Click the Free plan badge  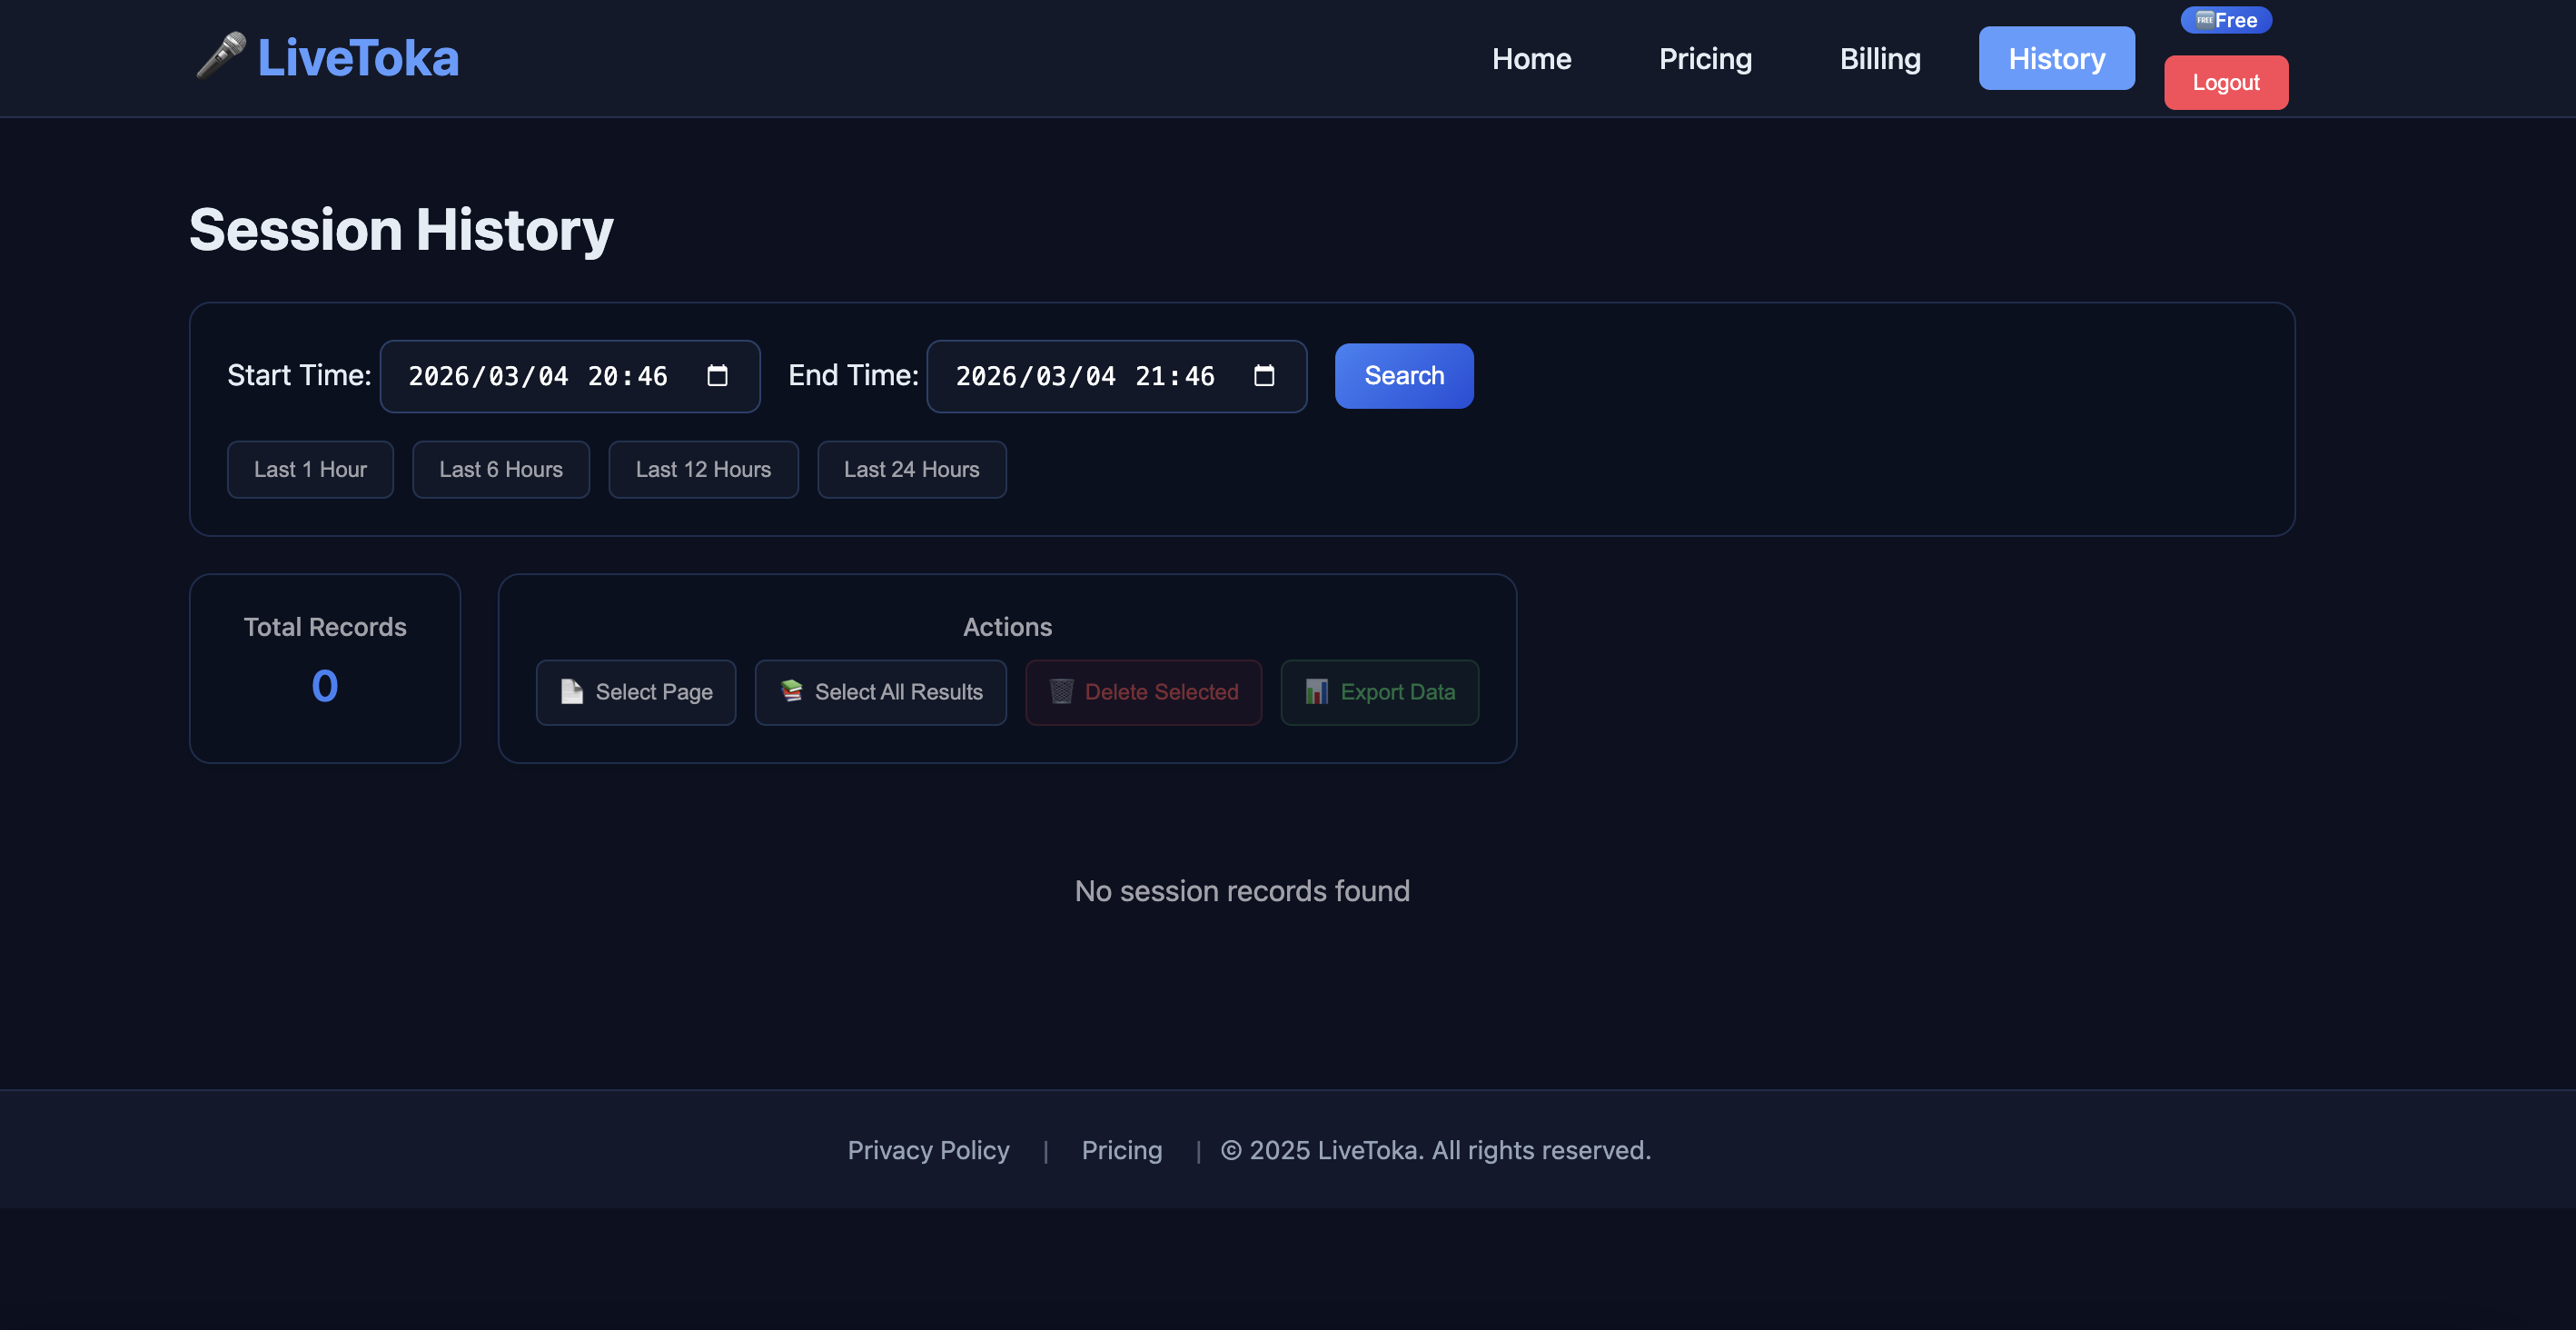[2225, 20]
